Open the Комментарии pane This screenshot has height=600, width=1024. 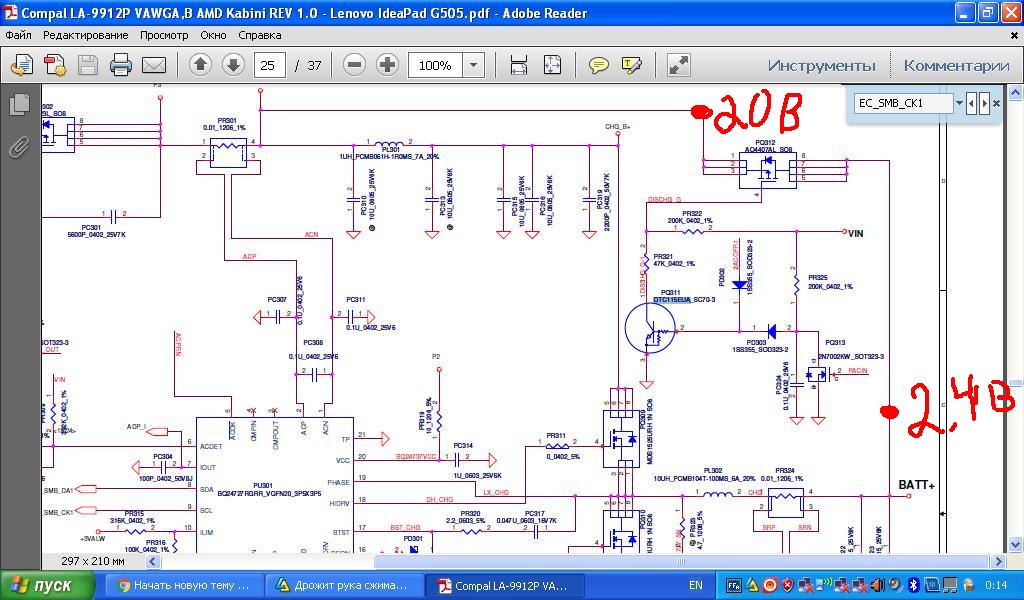tap(956, 65)
